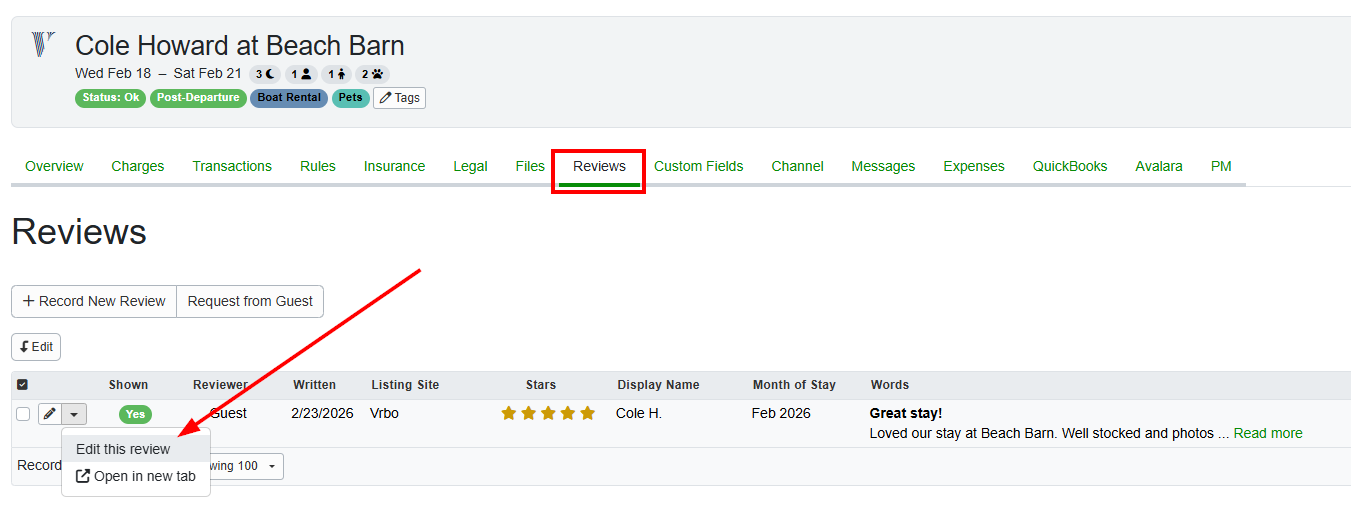
Task: Open the Files tab
Action: 530,166
